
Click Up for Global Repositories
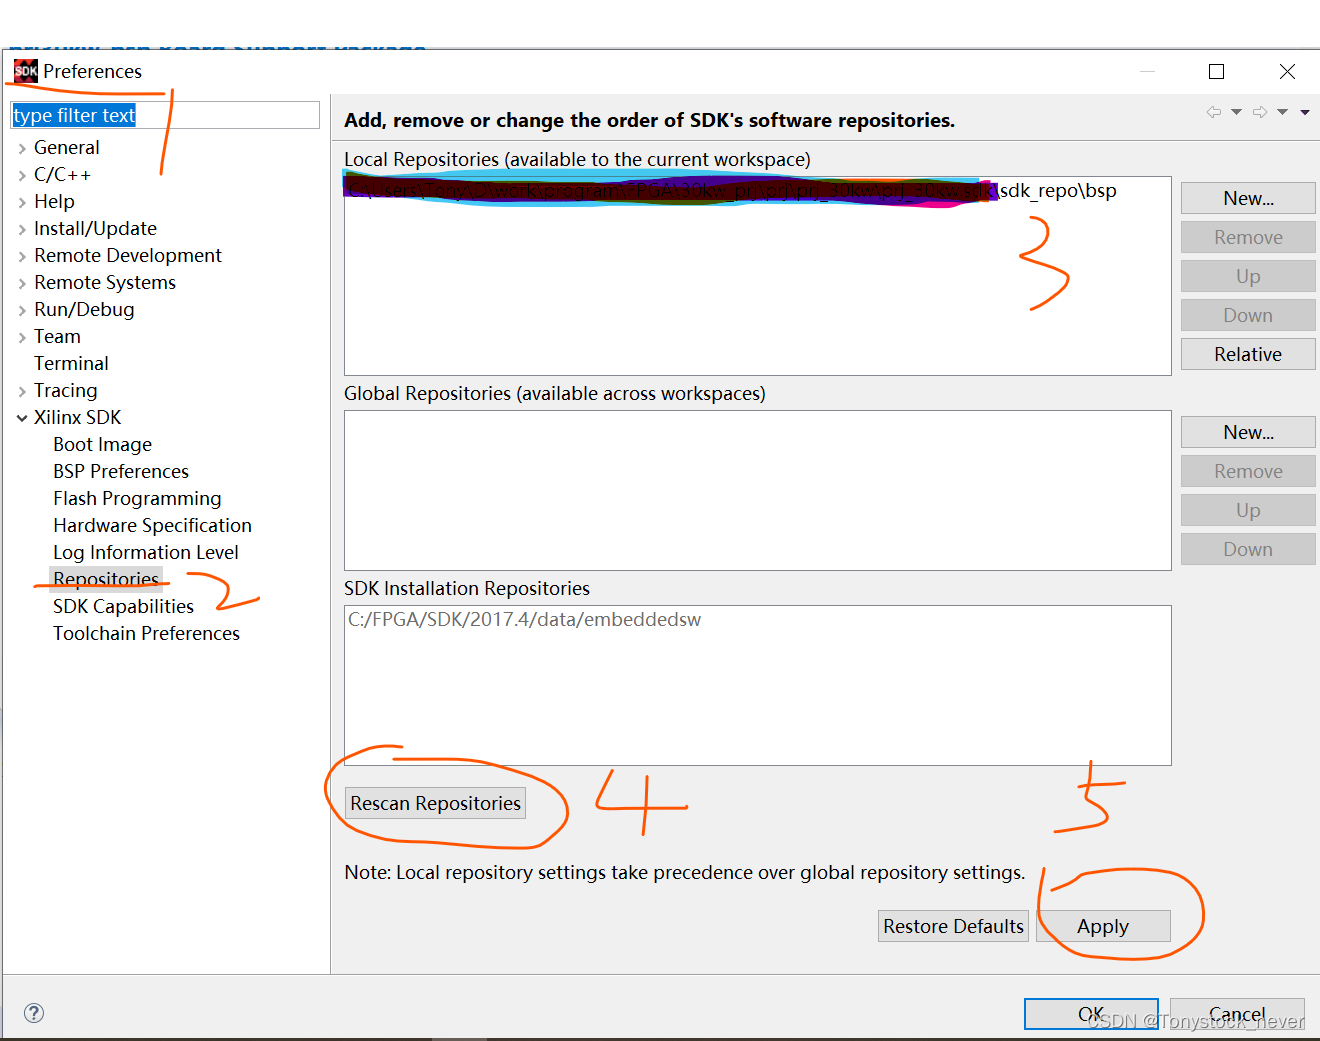1248,510
